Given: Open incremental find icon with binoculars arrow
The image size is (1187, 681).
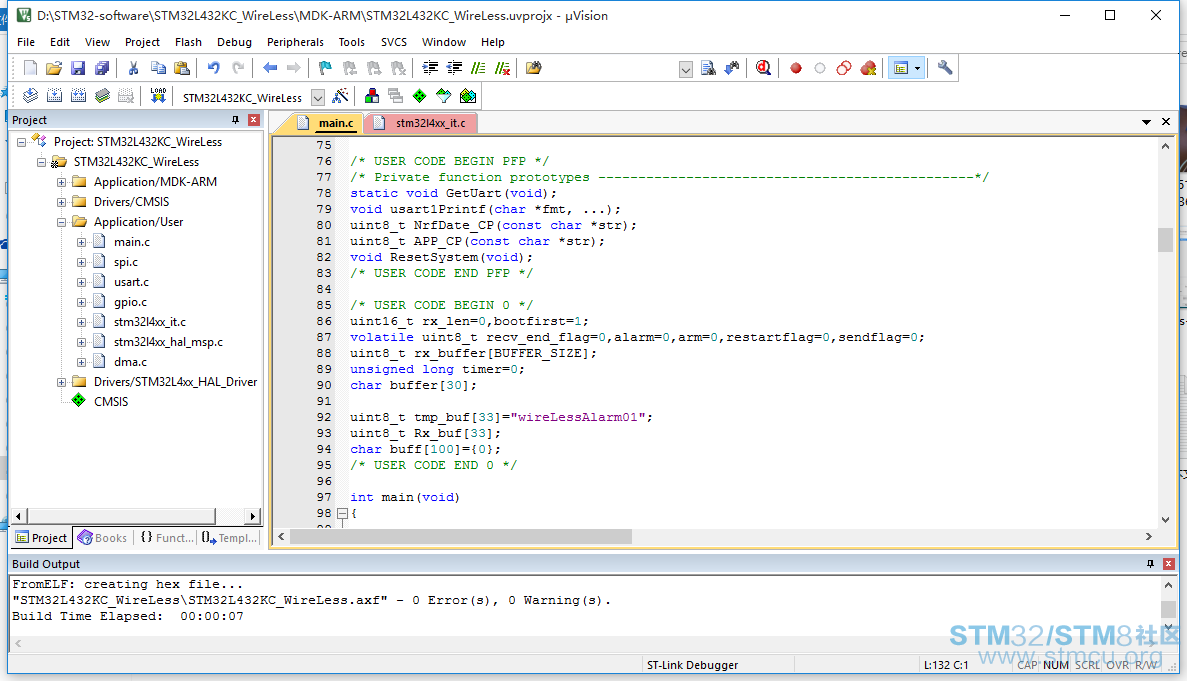Looking at the screenshot, I should pos(732,68).
